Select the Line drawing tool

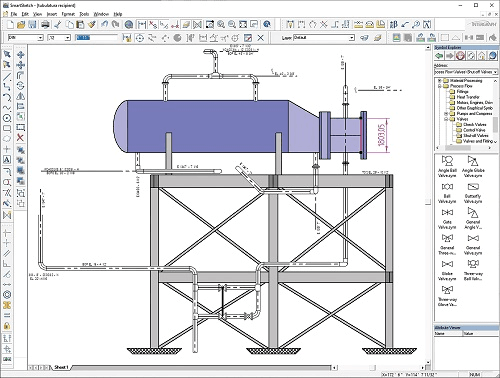coord(7,76)
